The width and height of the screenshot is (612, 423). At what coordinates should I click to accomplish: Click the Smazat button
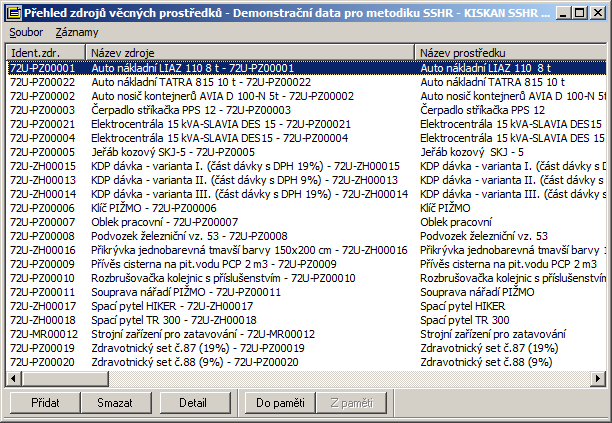coord(115,403)
